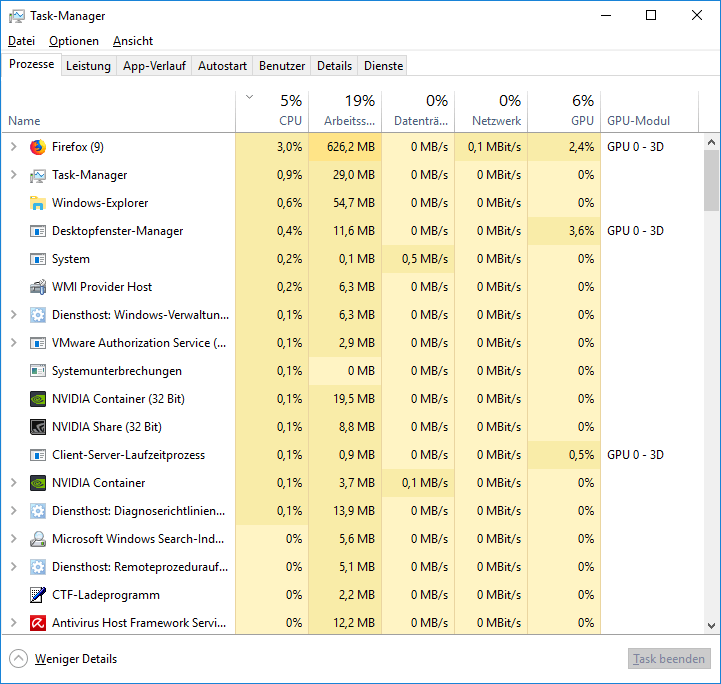
Task: Select Client-Server-Laufzeitprozess GPU 0 - 3D cell
Action: pos(635,455)
